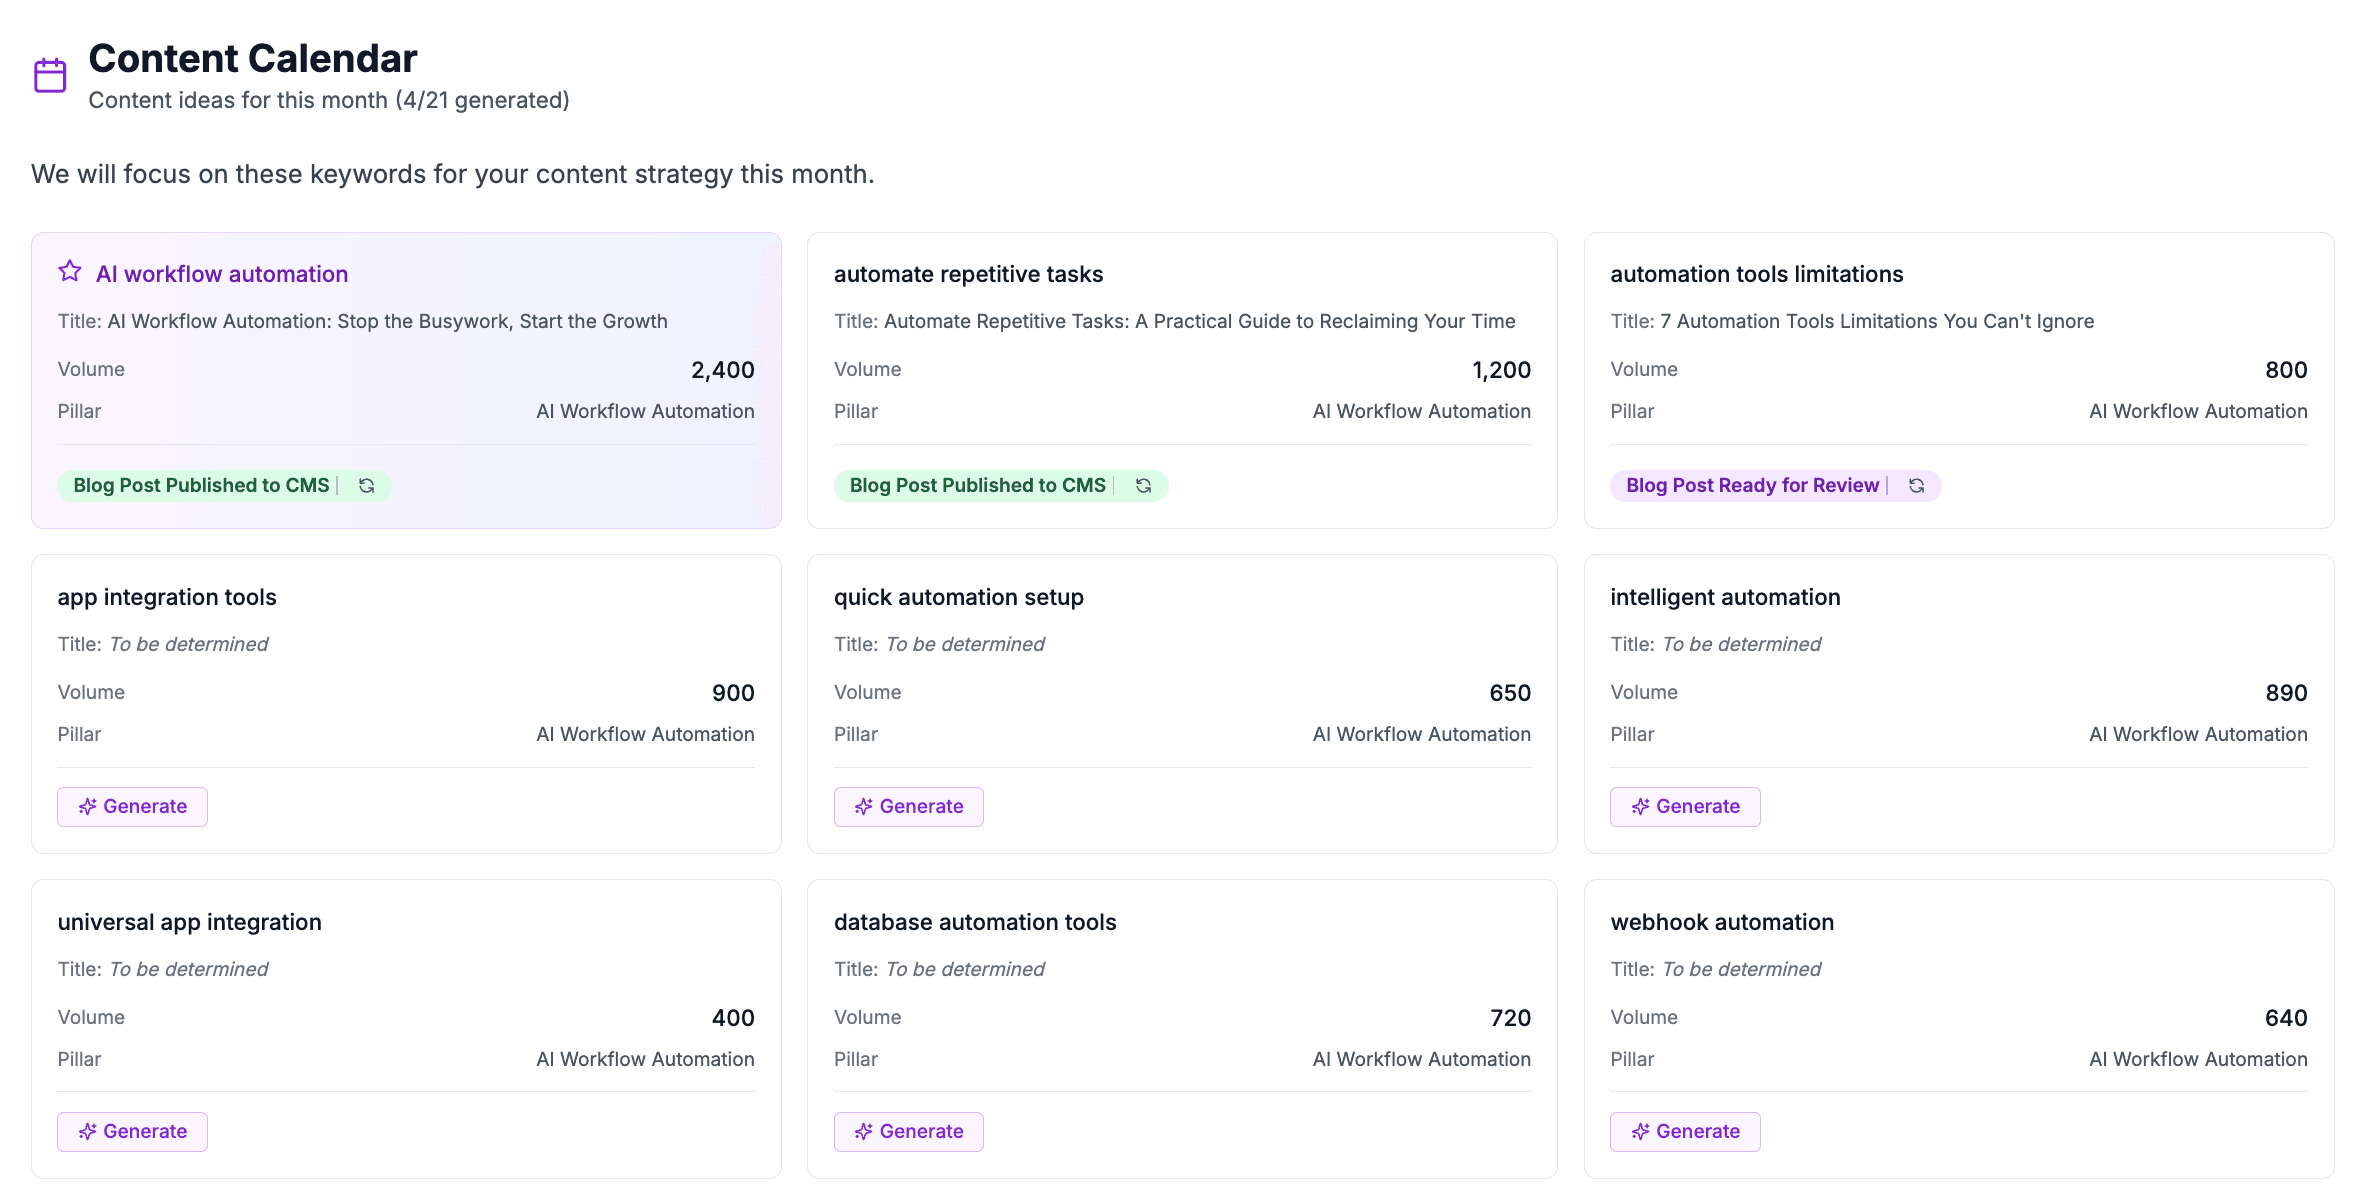Screen dimensions: 2362x1200
Task: Click the webhook automation heading
Action: point(1722,922)
